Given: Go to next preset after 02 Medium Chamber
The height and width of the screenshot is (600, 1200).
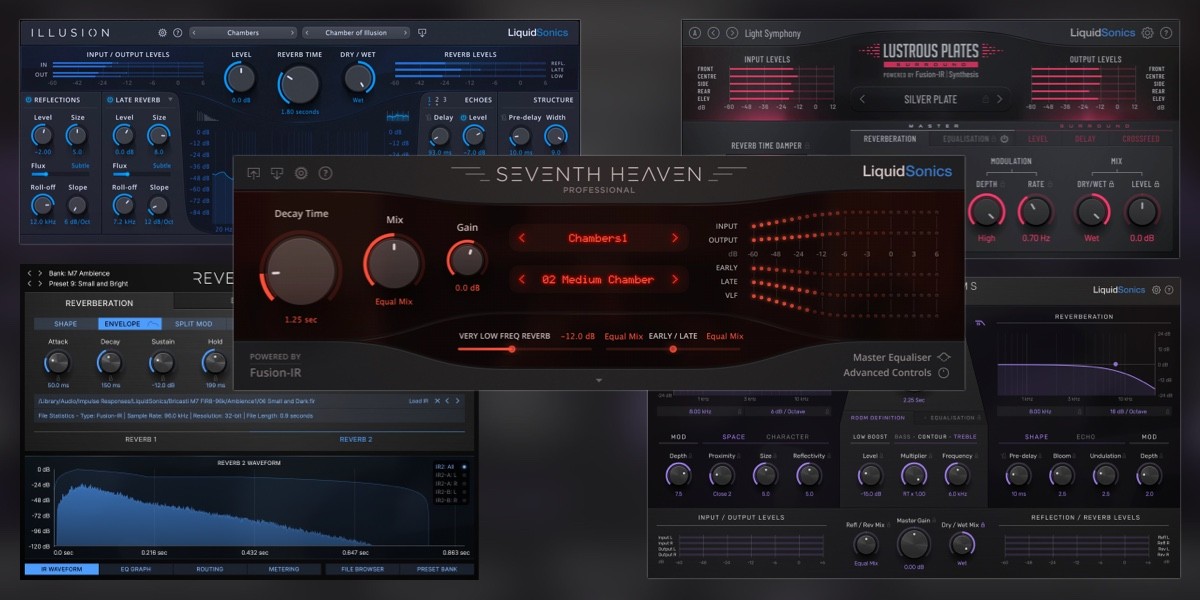Looking at the screenshot, I should click(x=675, y=280).
